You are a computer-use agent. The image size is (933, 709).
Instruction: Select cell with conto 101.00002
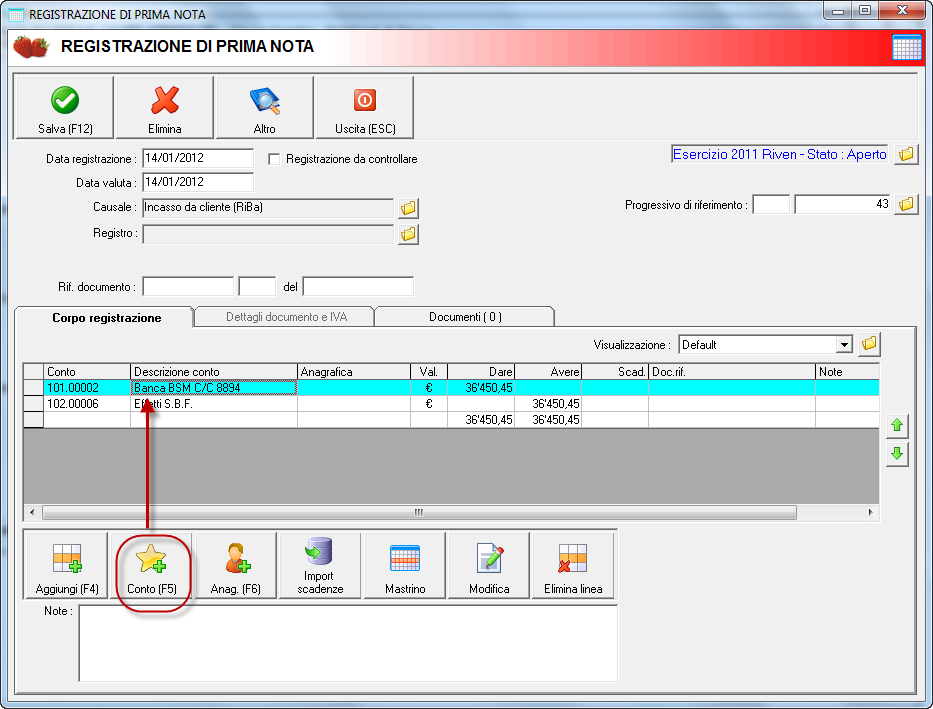87,388
